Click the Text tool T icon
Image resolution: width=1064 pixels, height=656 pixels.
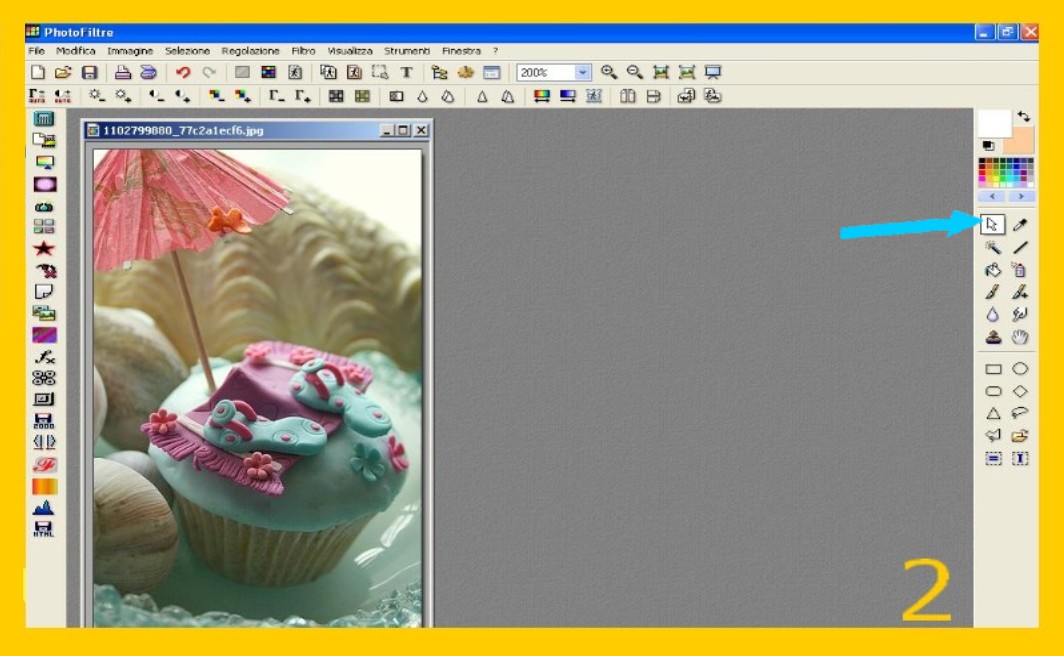click(406, 73)
